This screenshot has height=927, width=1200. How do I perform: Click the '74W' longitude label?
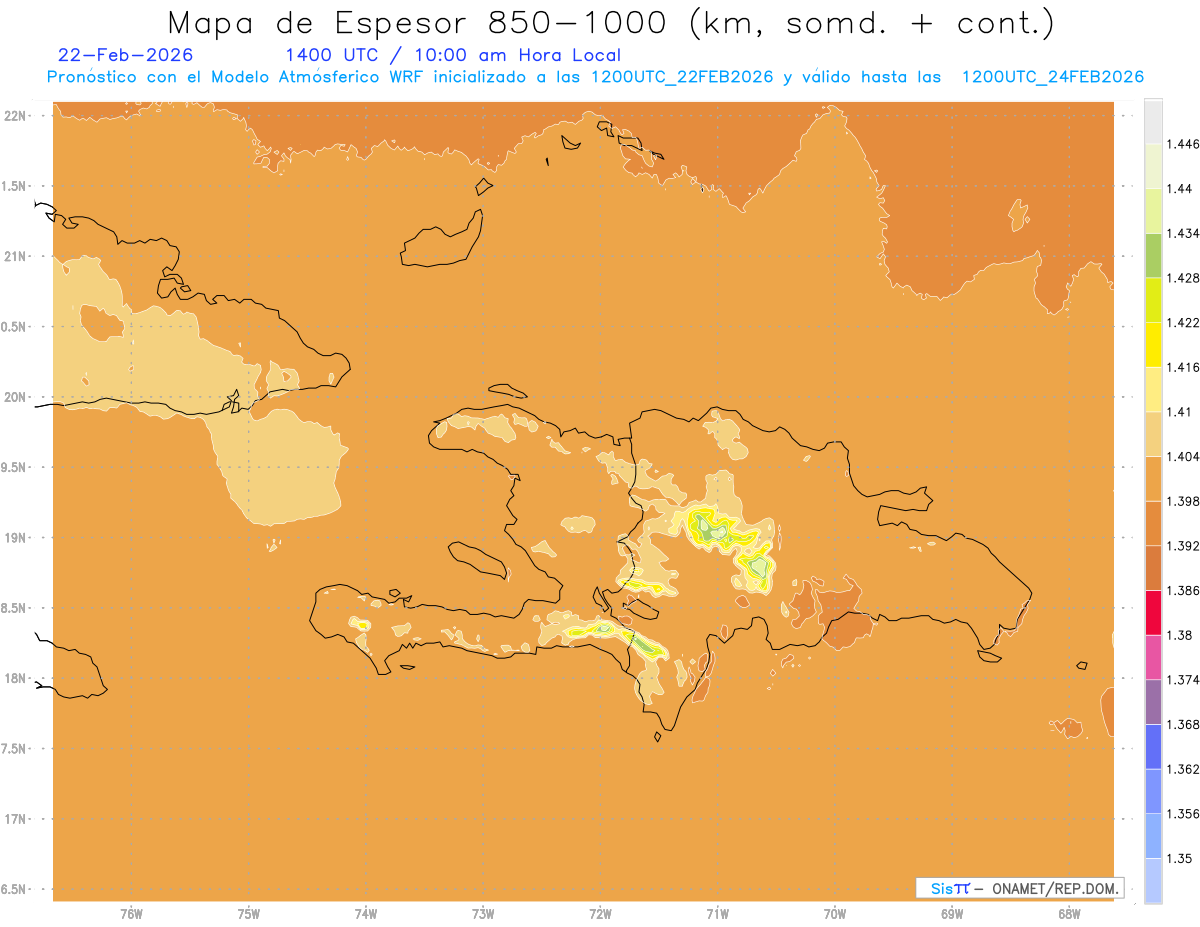point(366,914)
